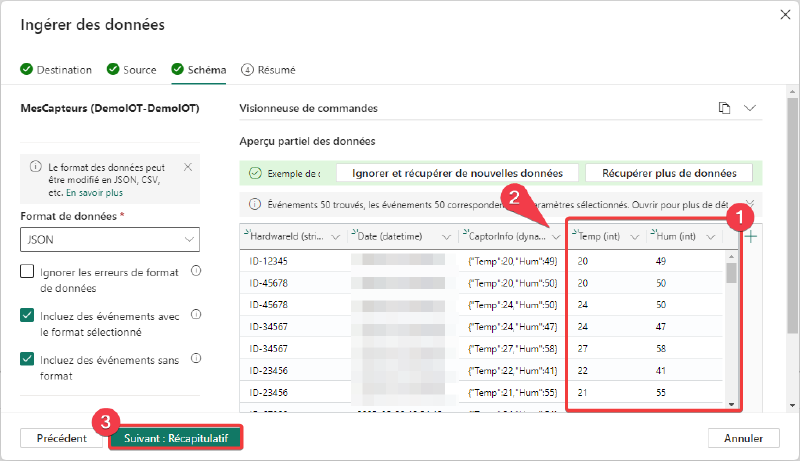Viewport: 800px width, 461px height.
Task: Click info icon in the Événements 50 trouvés bar
Action: coord(255,204)
